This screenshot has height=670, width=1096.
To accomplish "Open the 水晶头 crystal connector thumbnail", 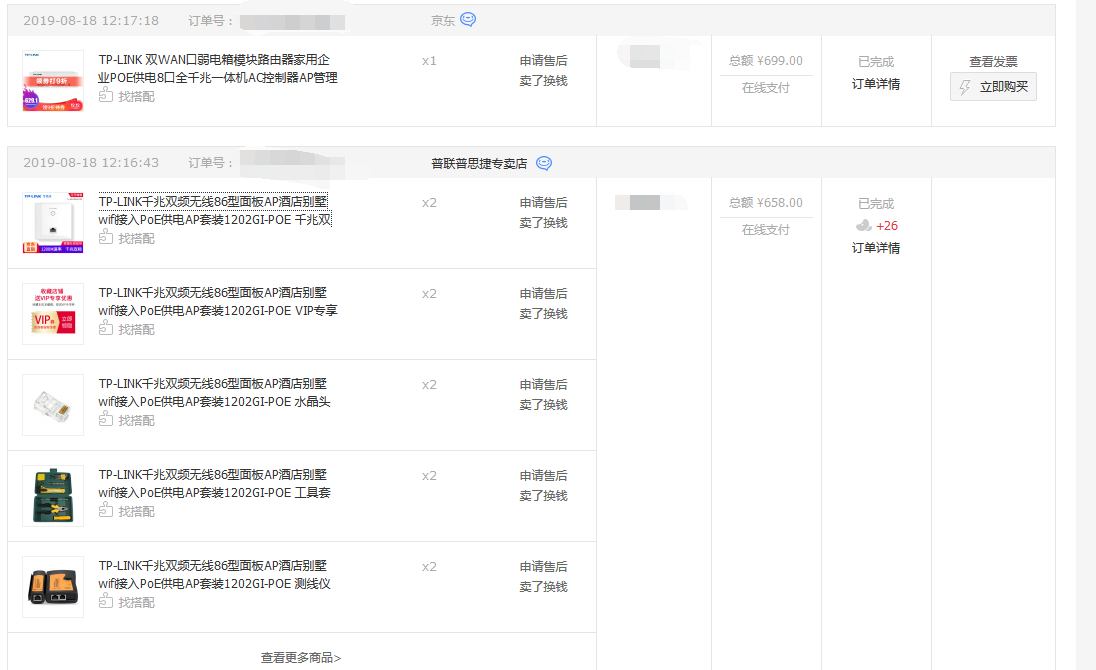I will pos(53,405).
